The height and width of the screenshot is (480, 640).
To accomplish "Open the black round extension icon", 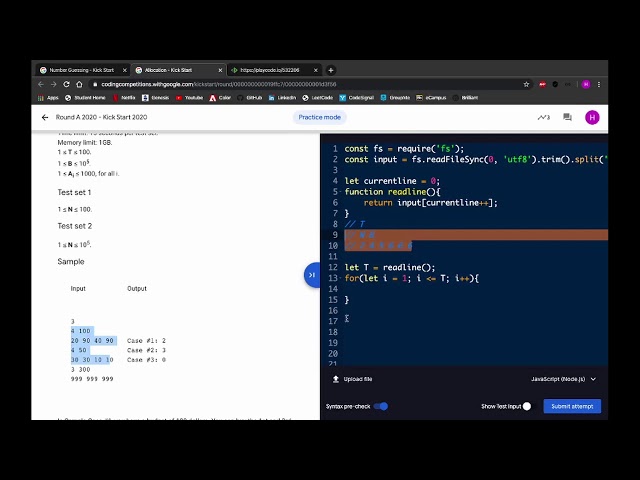I will click(555, 84).
